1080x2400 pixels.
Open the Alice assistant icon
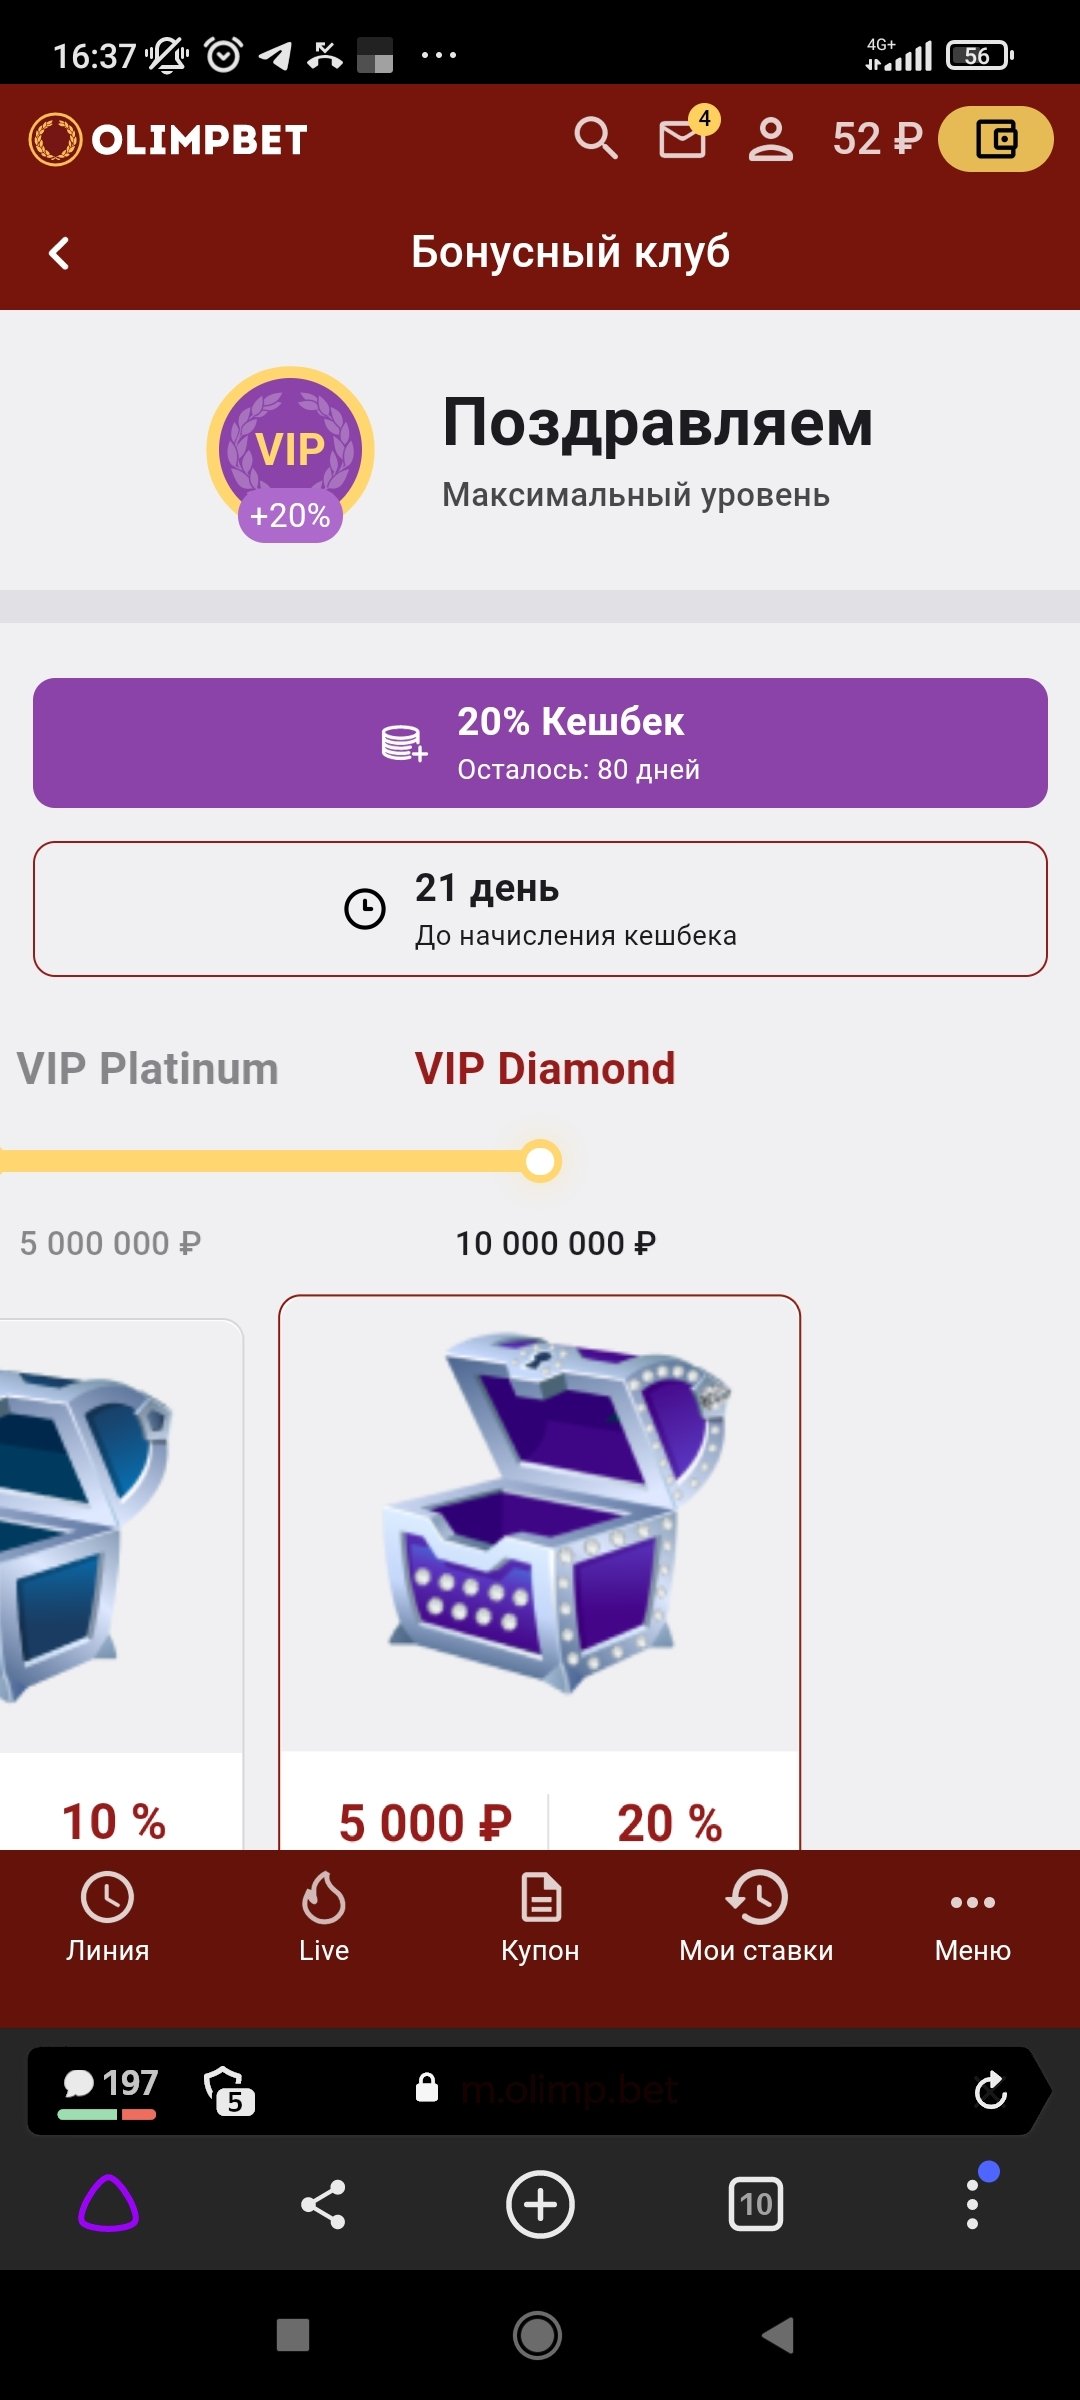click(x=108, y=2204)
